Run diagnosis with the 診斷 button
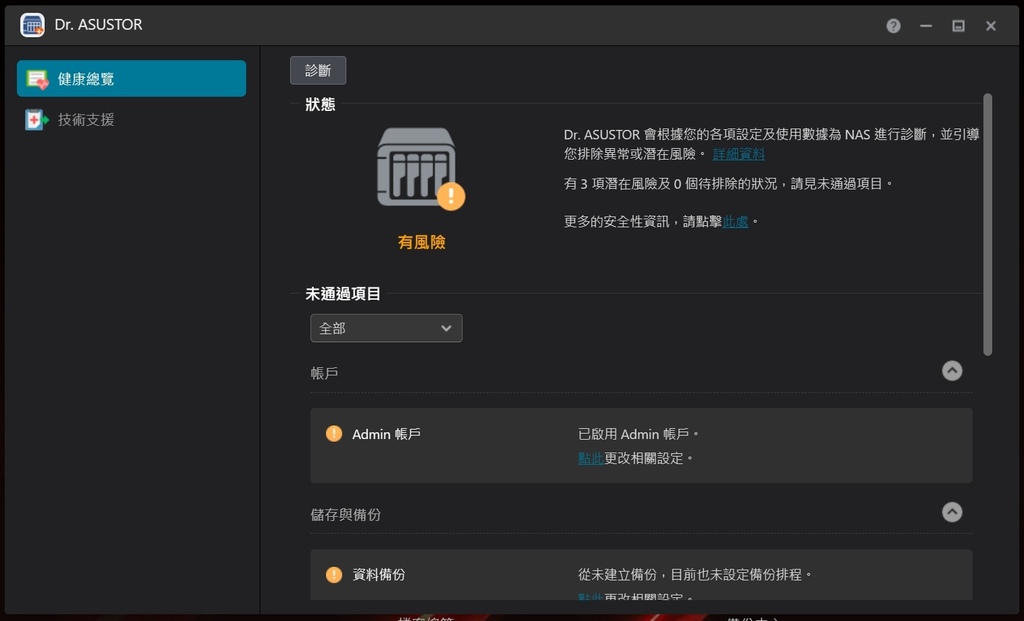 pos(318,70)
